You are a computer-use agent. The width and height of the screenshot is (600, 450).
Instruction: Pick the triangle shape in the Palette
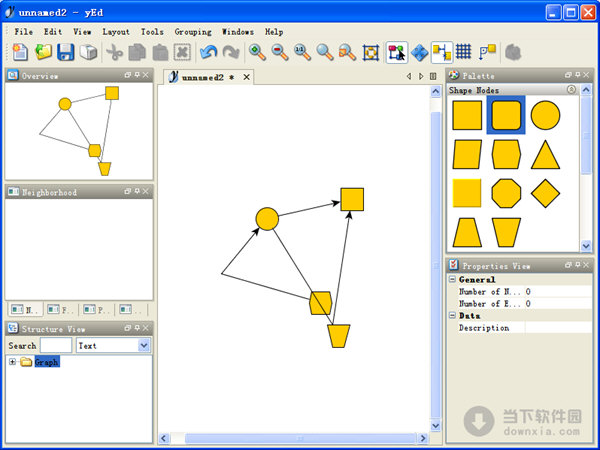[x=545, y=154]
